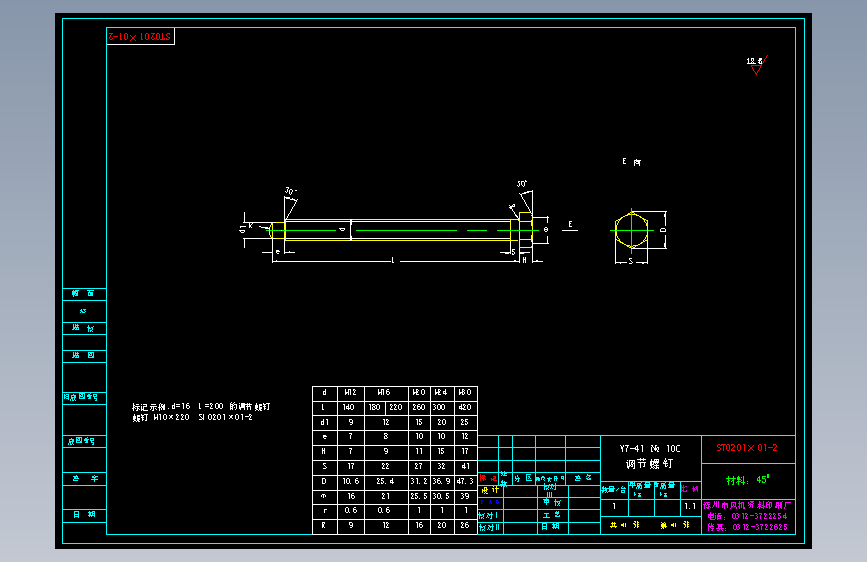The width and height of the screenshot is (867, 562).
Task: Click the 螺钉 M16×220 designation note line
Action: [192, 418]
